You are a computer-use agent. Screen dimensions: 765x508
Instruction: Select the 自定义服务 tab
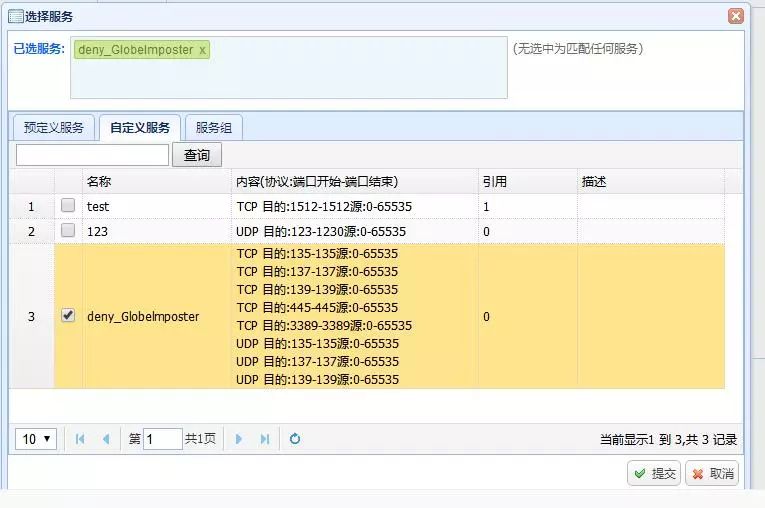point(140,128)
